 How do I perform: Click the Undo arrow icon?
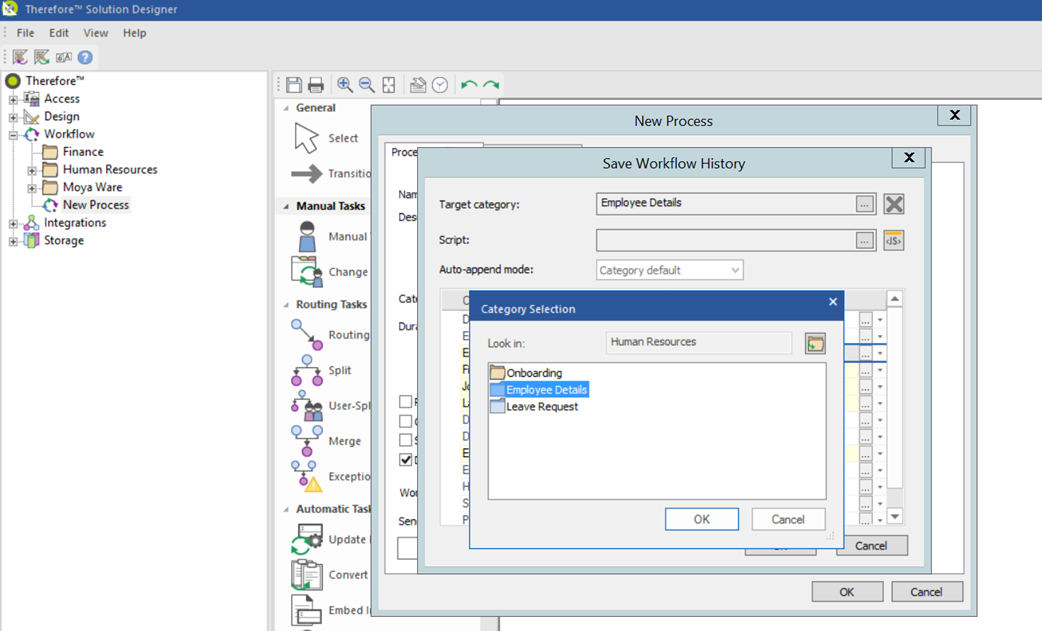point(468,85)
